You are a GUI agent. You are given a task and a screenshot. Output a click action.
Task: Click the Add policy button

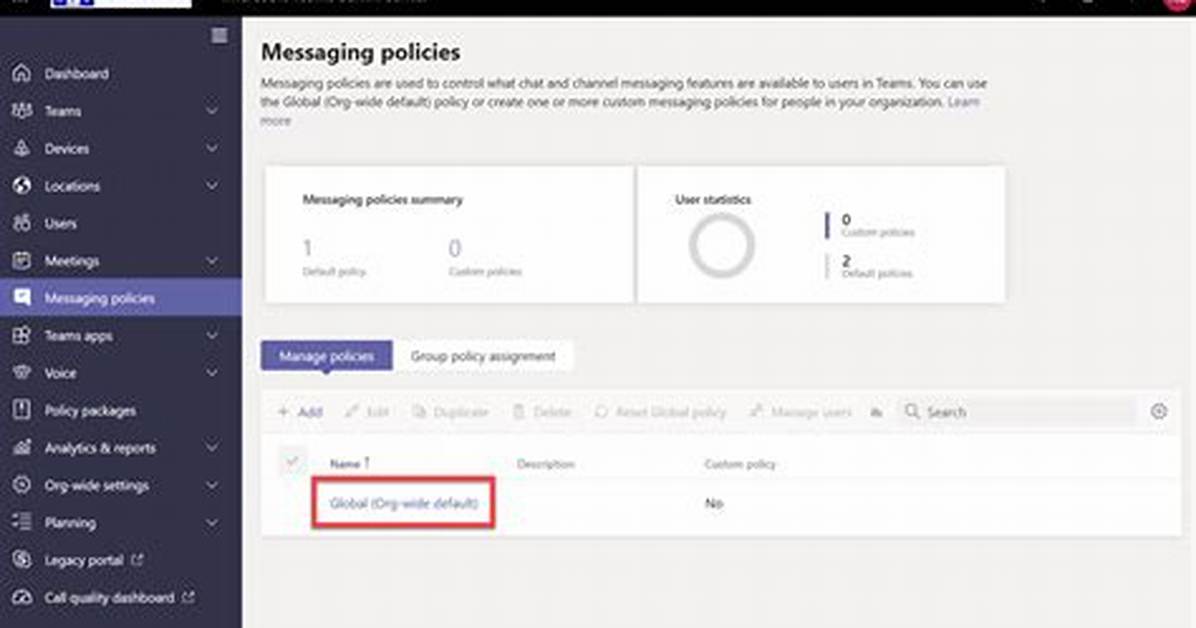click(x=300, y=412)
